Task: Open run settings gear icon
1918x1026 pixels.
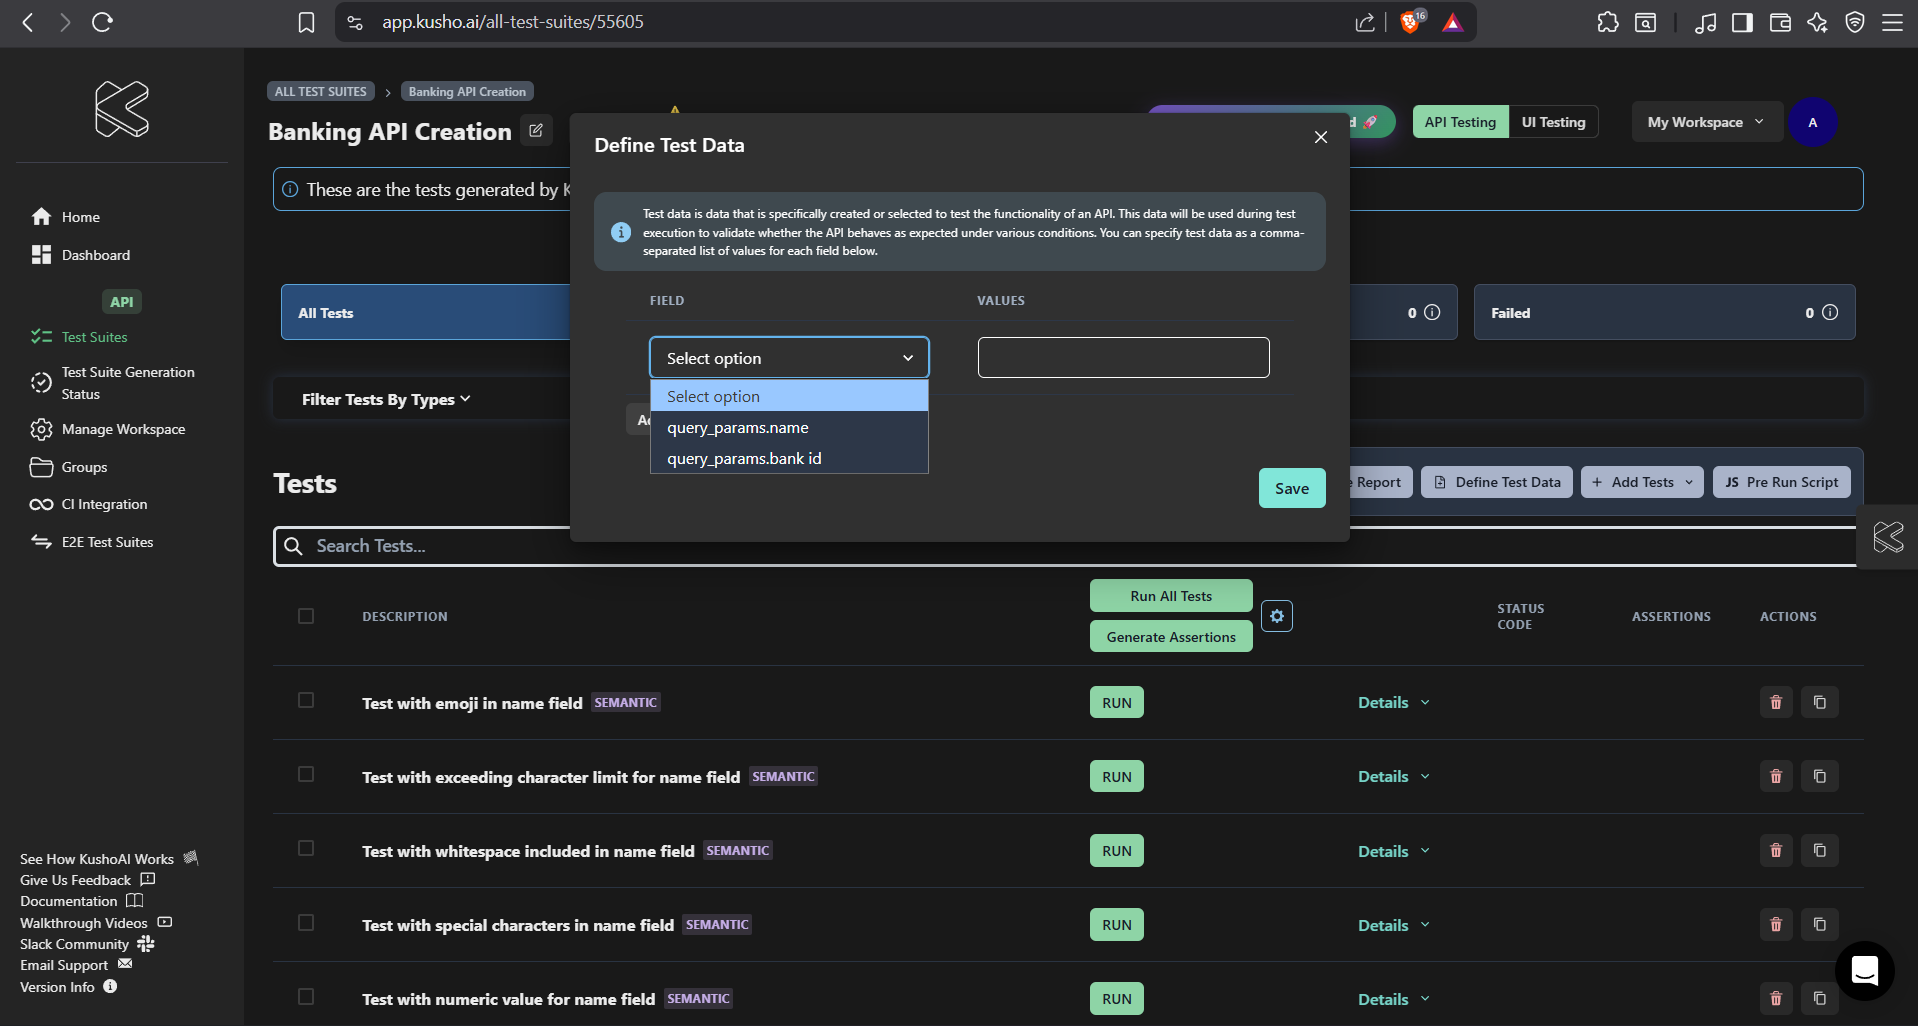Action: coord(1277,616)
